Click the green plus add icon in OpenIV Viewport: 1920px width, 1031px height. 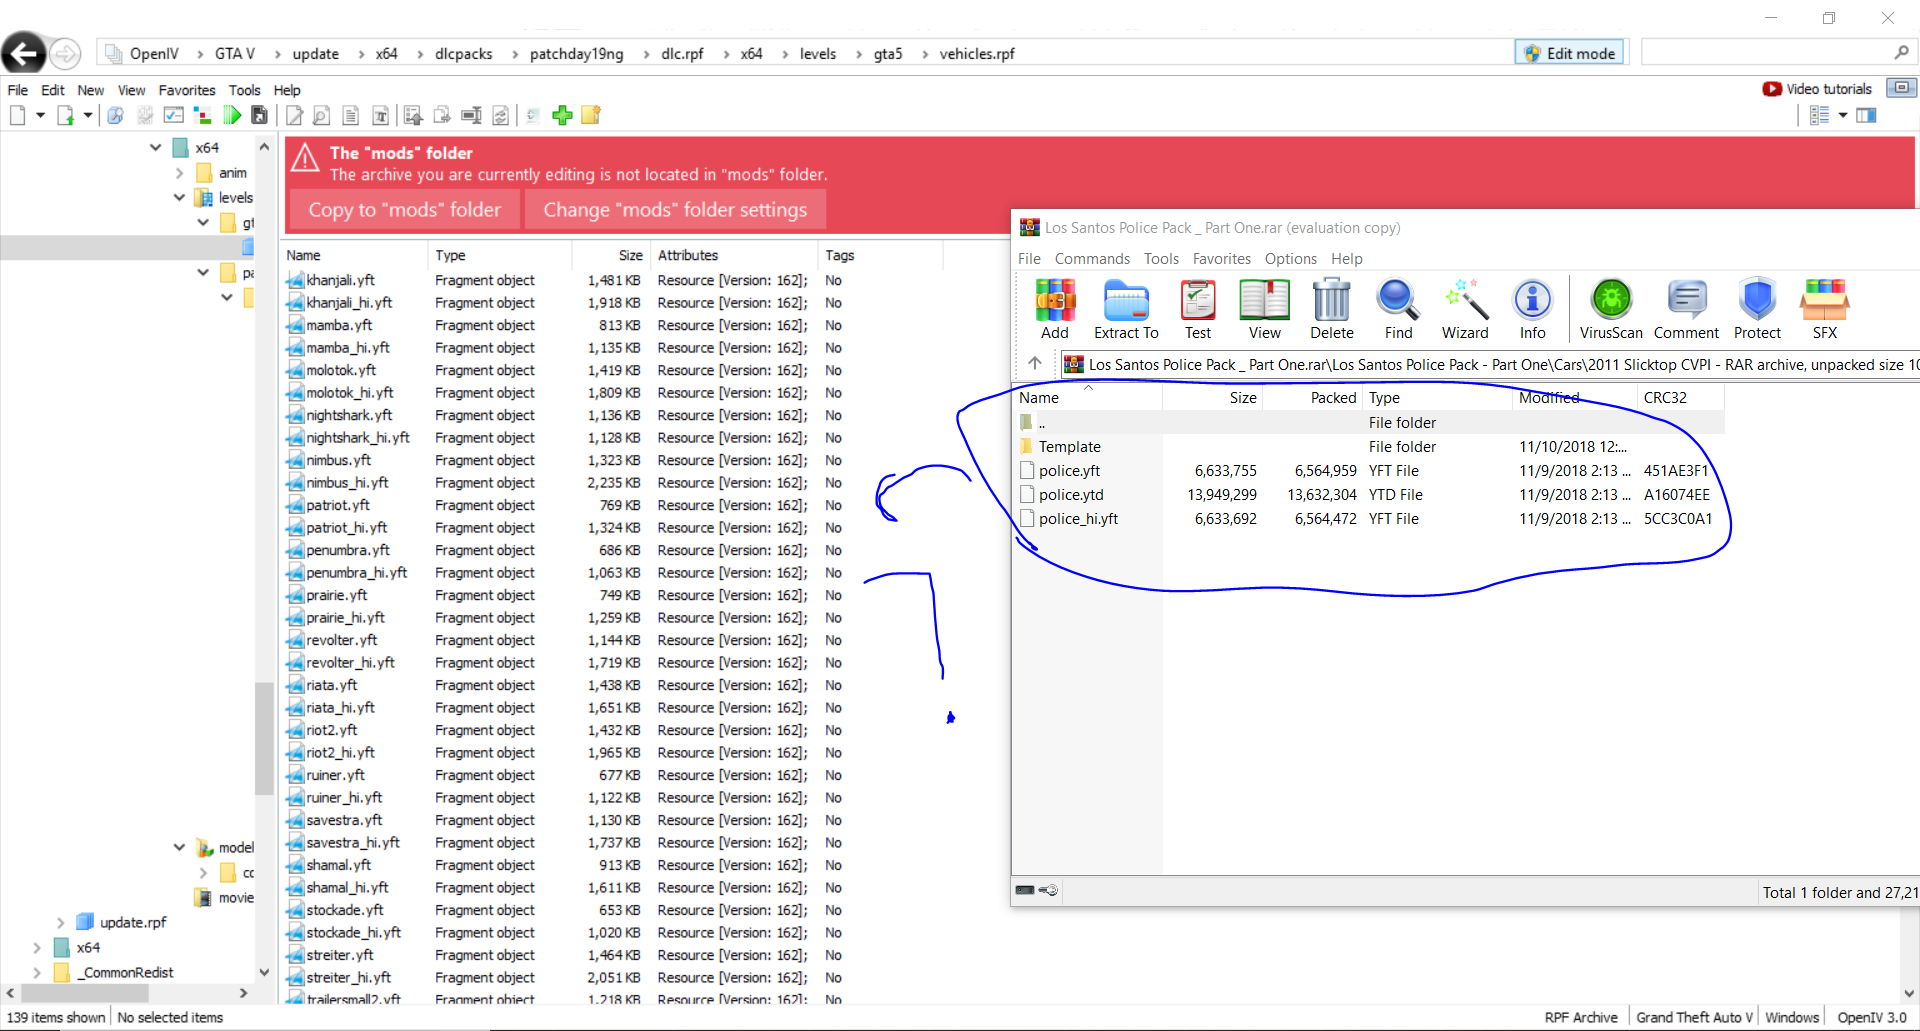click(x=562, y=115)
